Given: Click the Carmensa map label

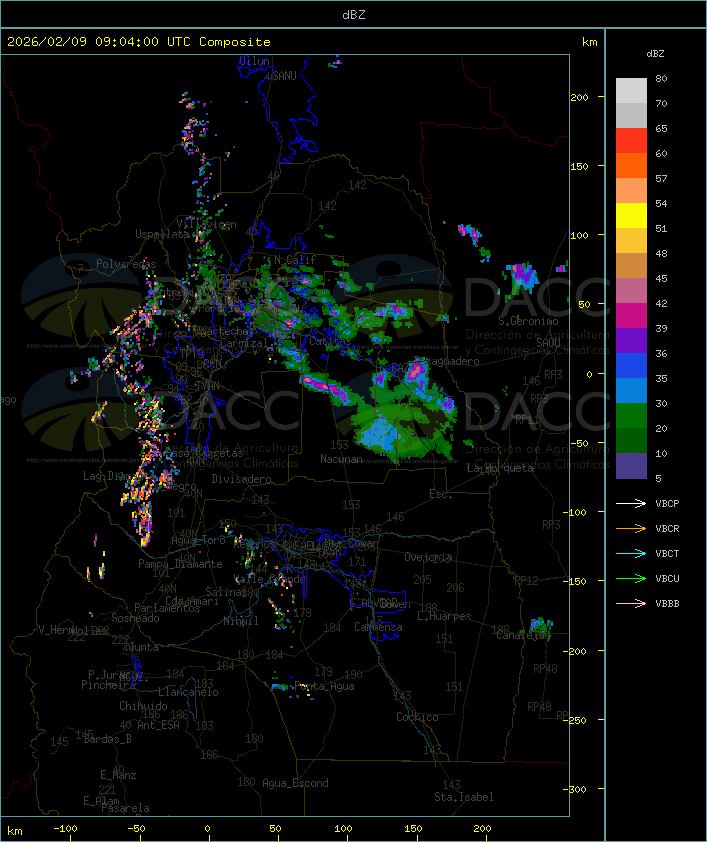Looking at the screenshot, I should tap(378, 627).
